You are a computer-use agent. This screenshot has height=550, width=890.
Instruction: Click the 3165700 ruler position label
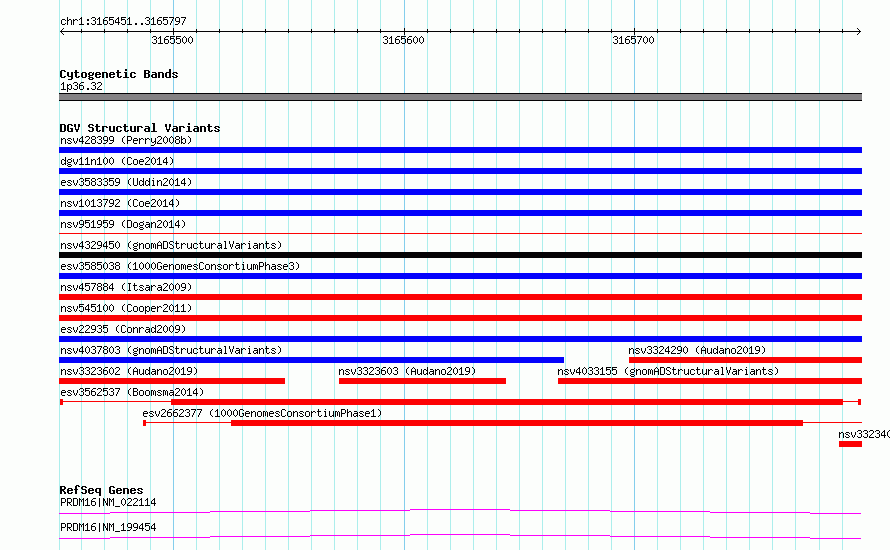pos(633,40)
